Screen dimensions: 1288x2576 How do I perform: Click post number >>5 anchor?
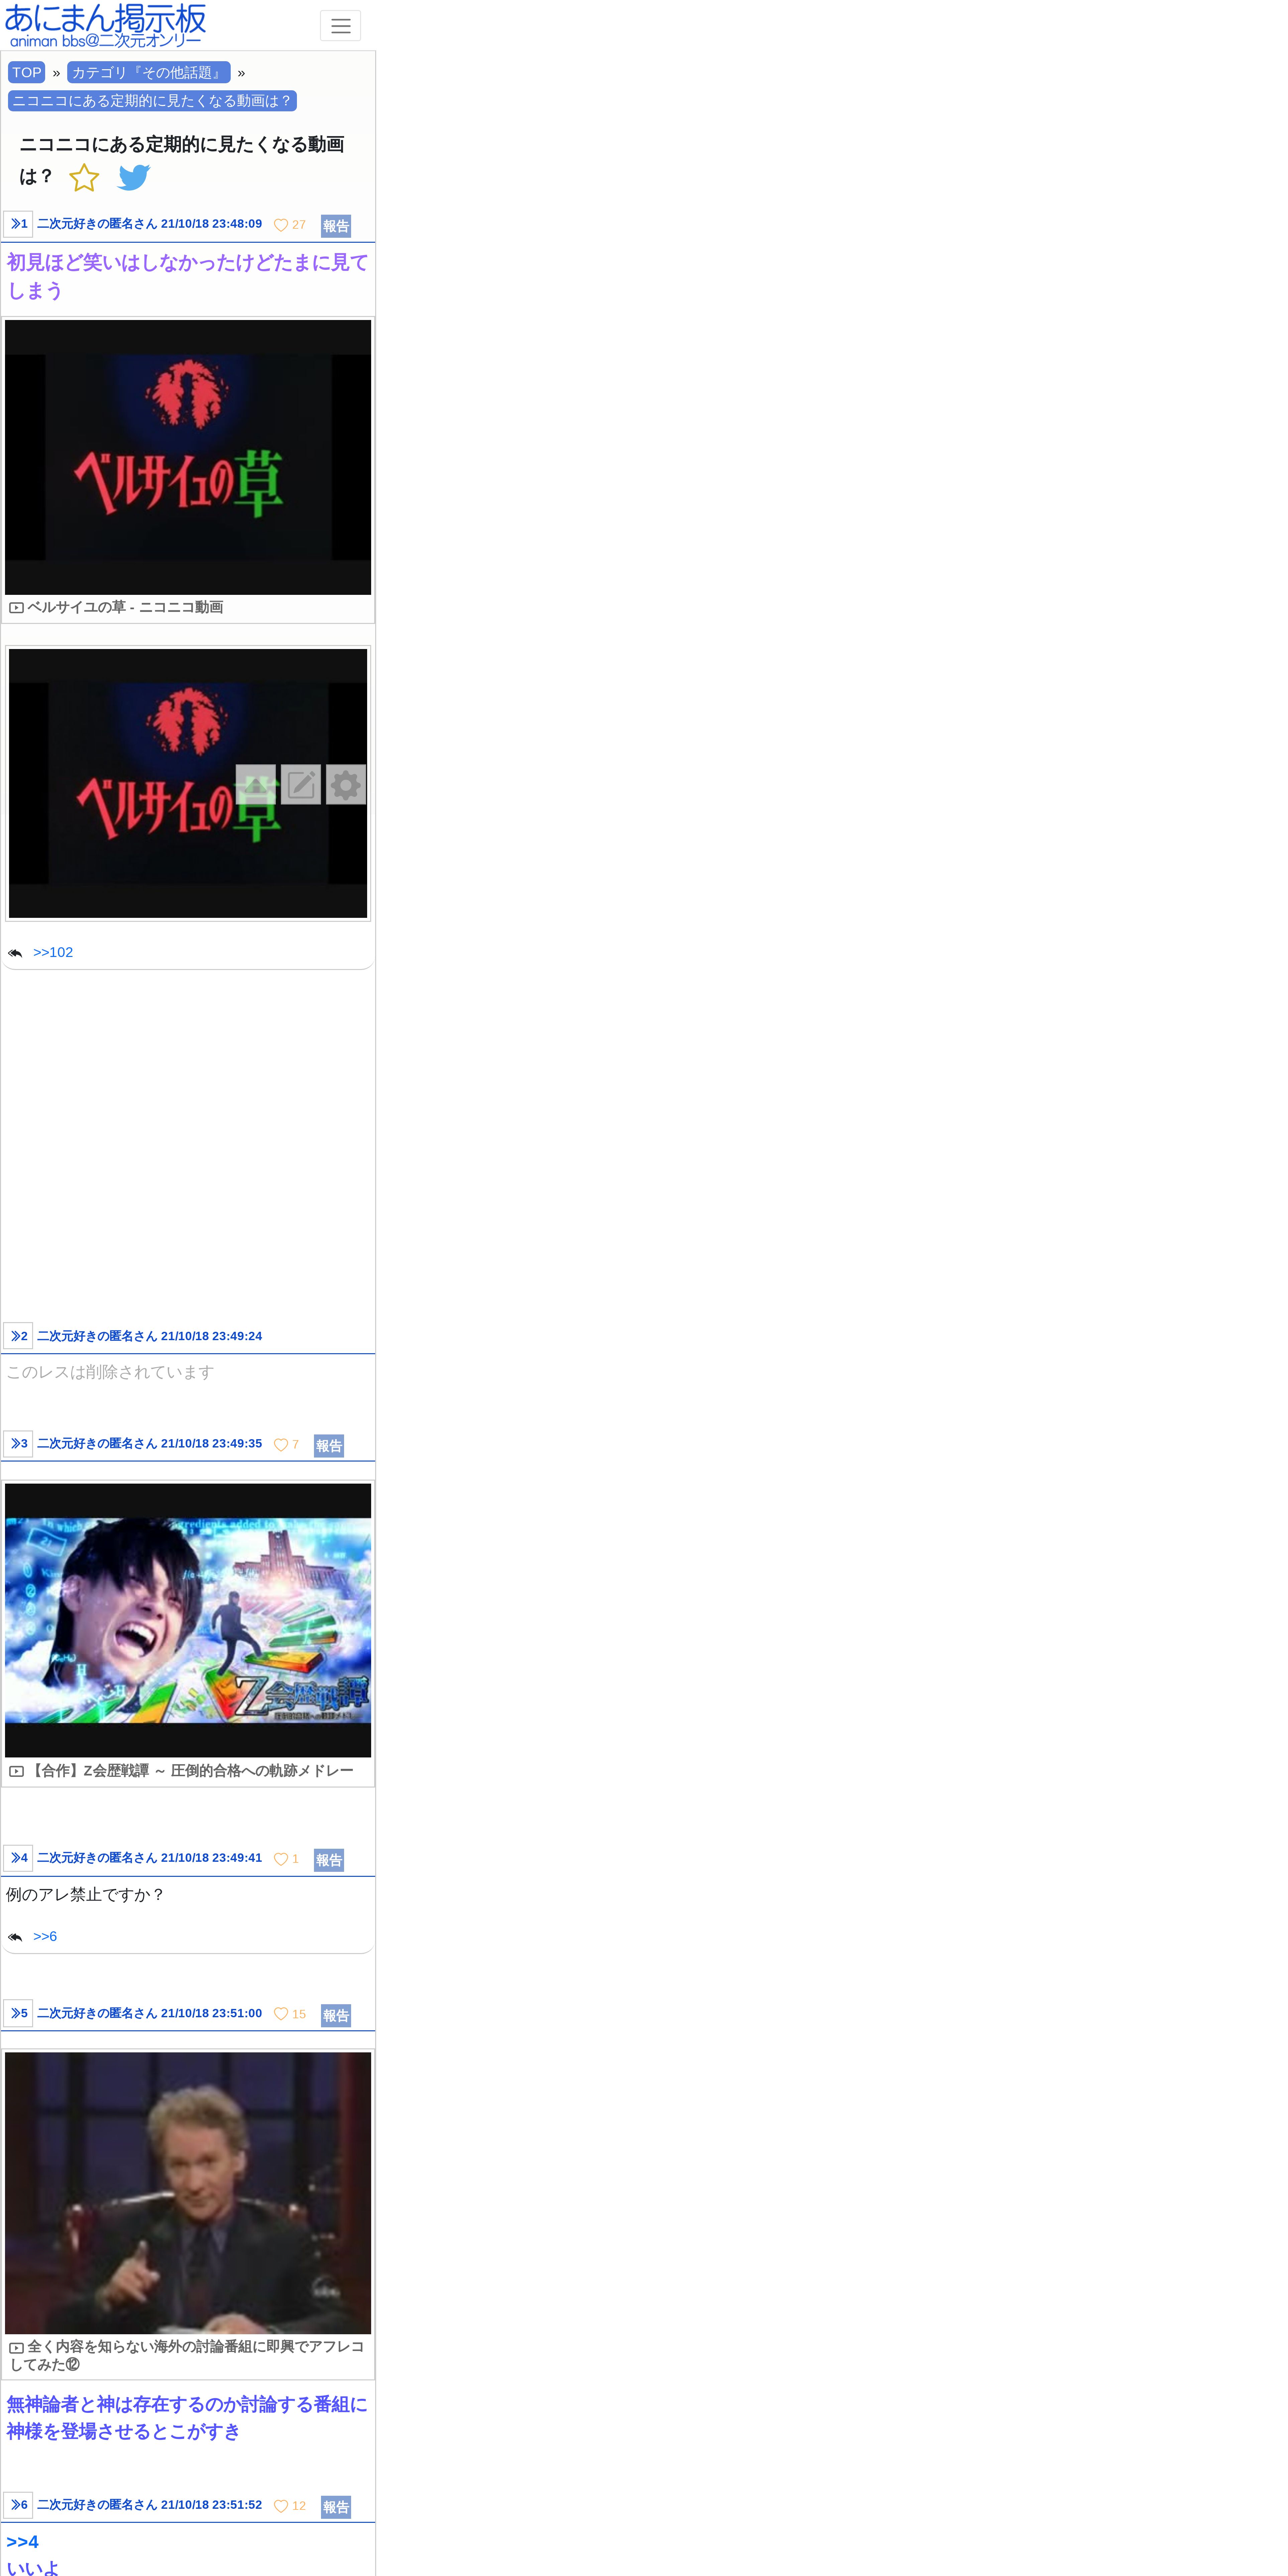(x=18, y=2013)
